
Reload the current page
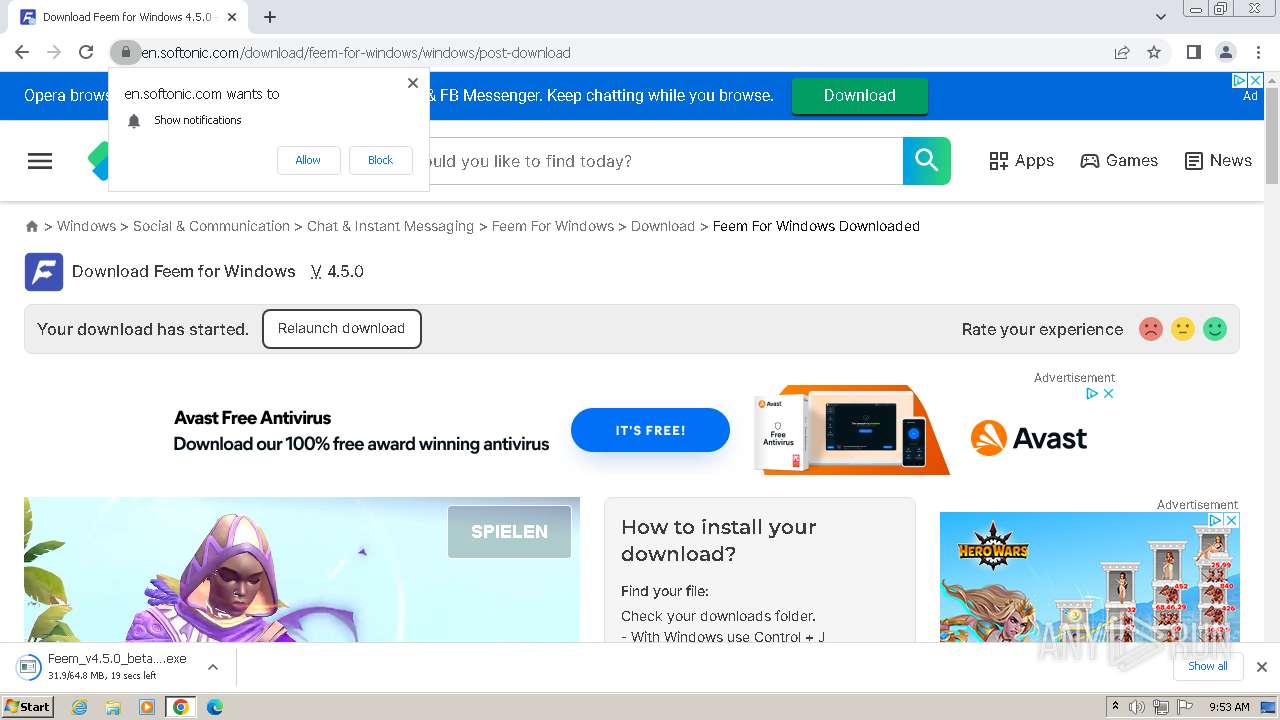86,52
